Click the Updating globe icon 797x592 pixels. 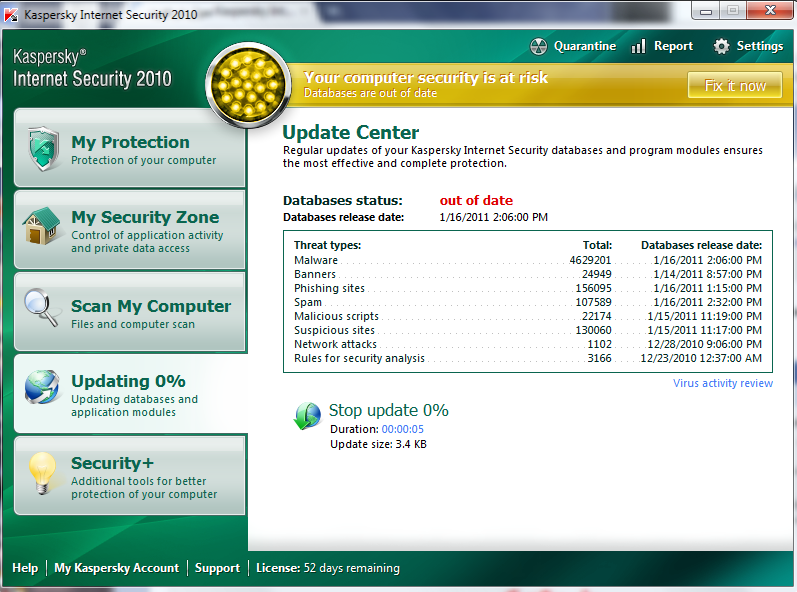pyautogui.click(x=42, y=387)
